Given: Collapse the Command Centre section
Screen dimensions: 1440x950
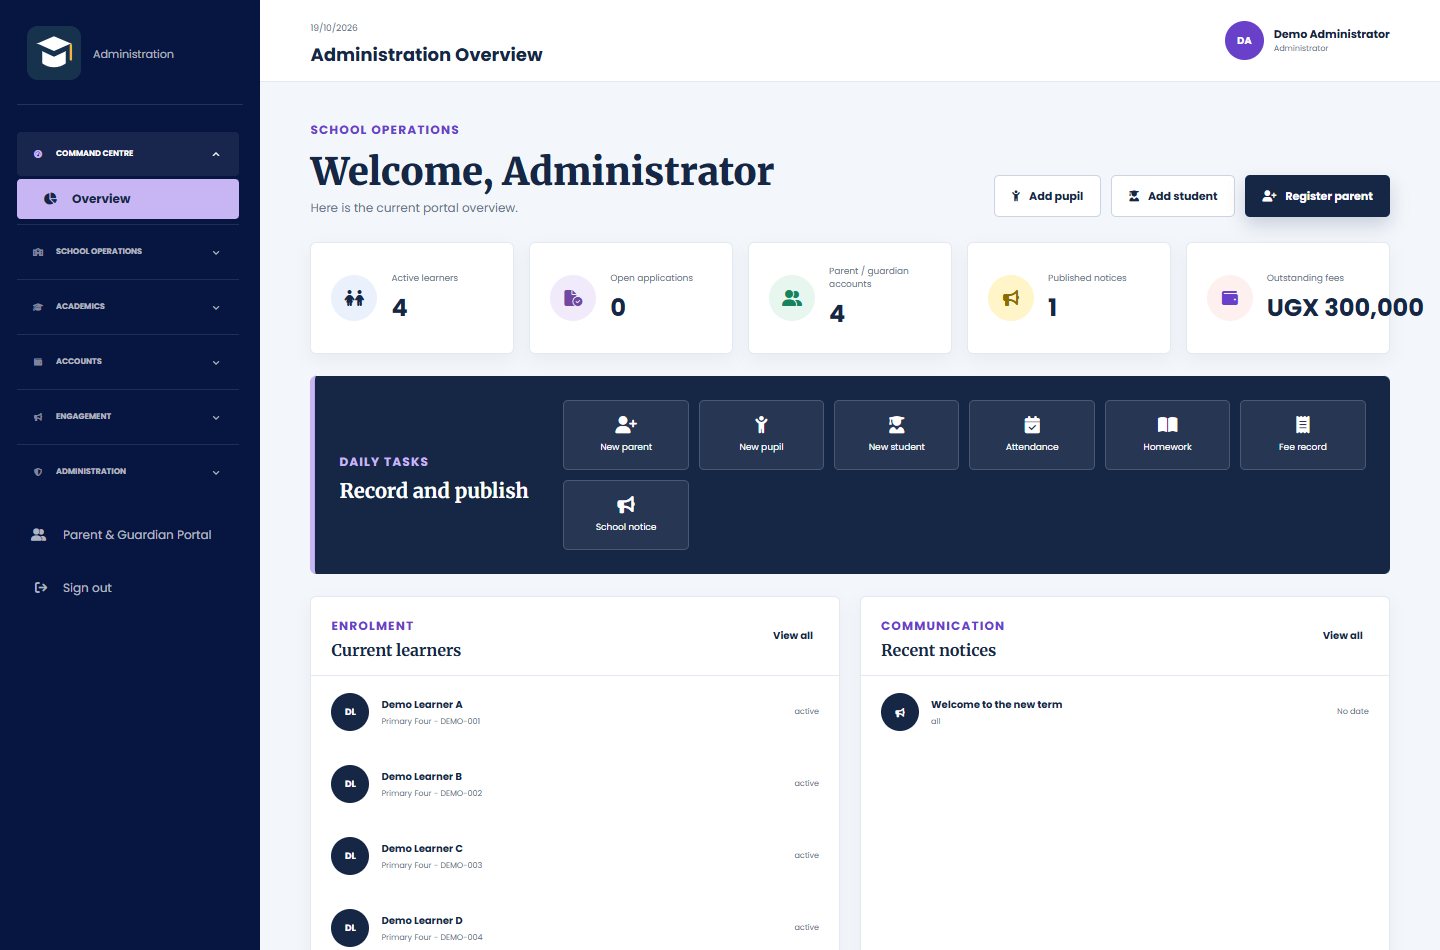Looking at the screenshot, I should [x=128, y=154].
